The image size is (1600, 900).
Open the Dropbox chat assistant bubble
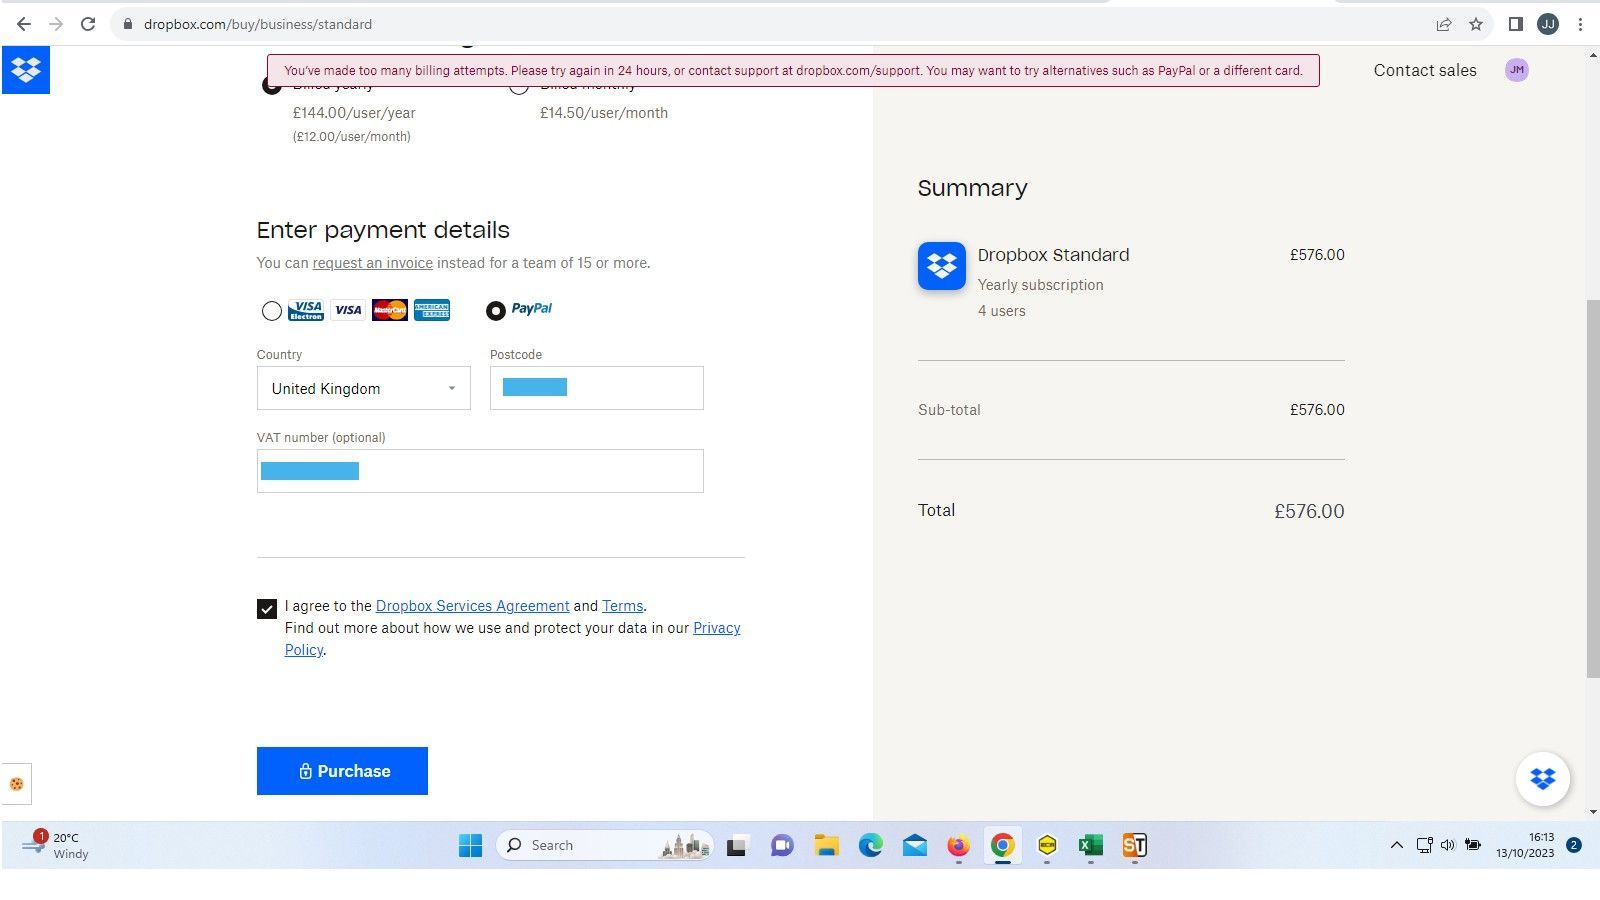1542,778
